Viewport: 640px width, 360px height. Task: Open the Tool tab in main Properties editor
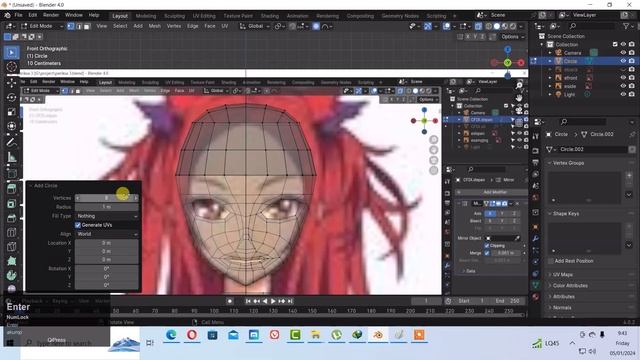tap(536, 136)
